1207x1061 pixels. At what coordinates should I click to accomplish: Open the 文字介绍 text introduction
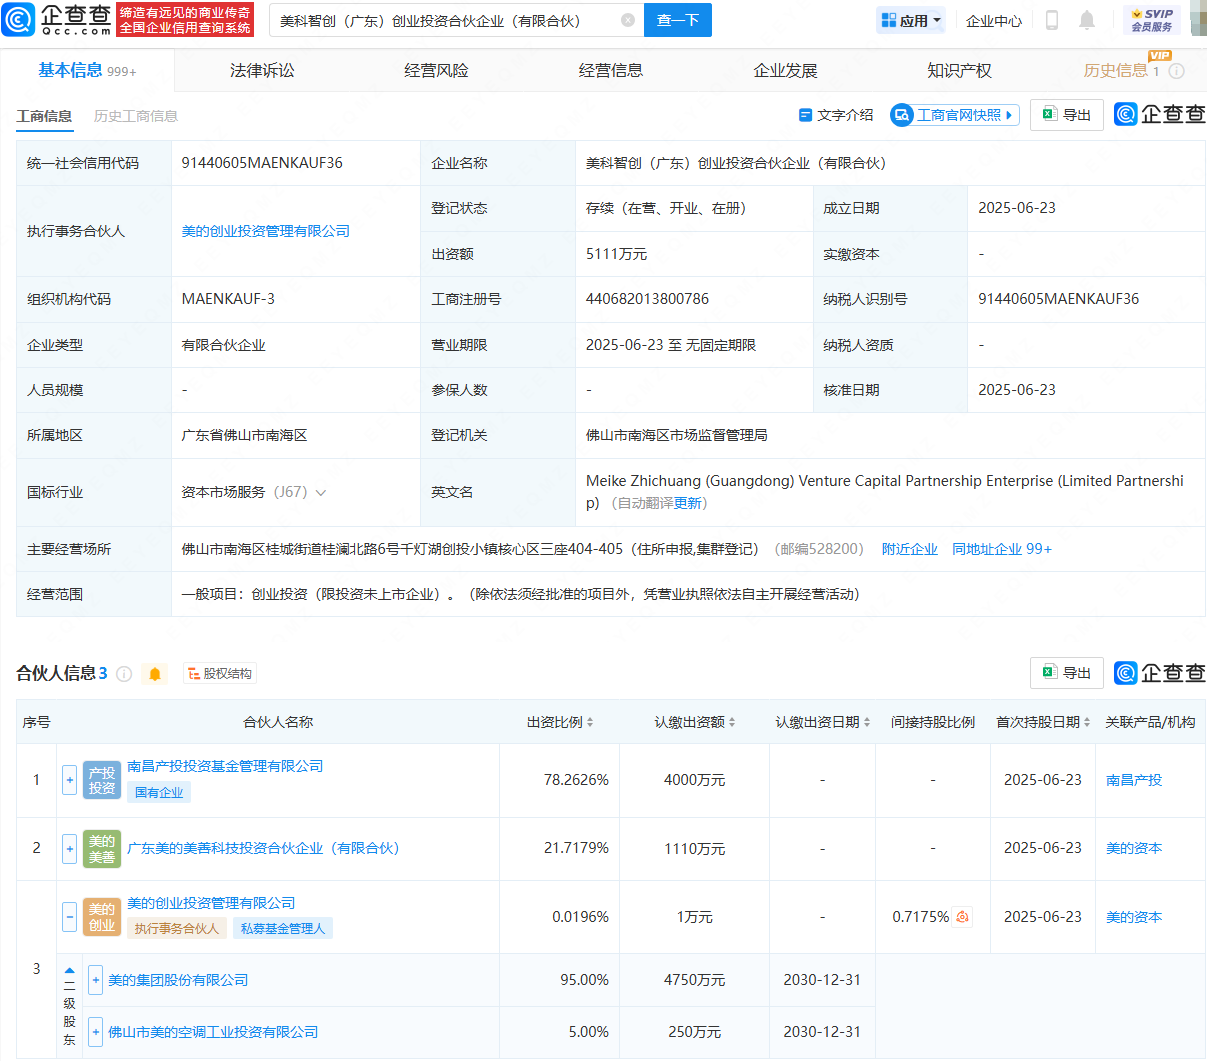836,115
